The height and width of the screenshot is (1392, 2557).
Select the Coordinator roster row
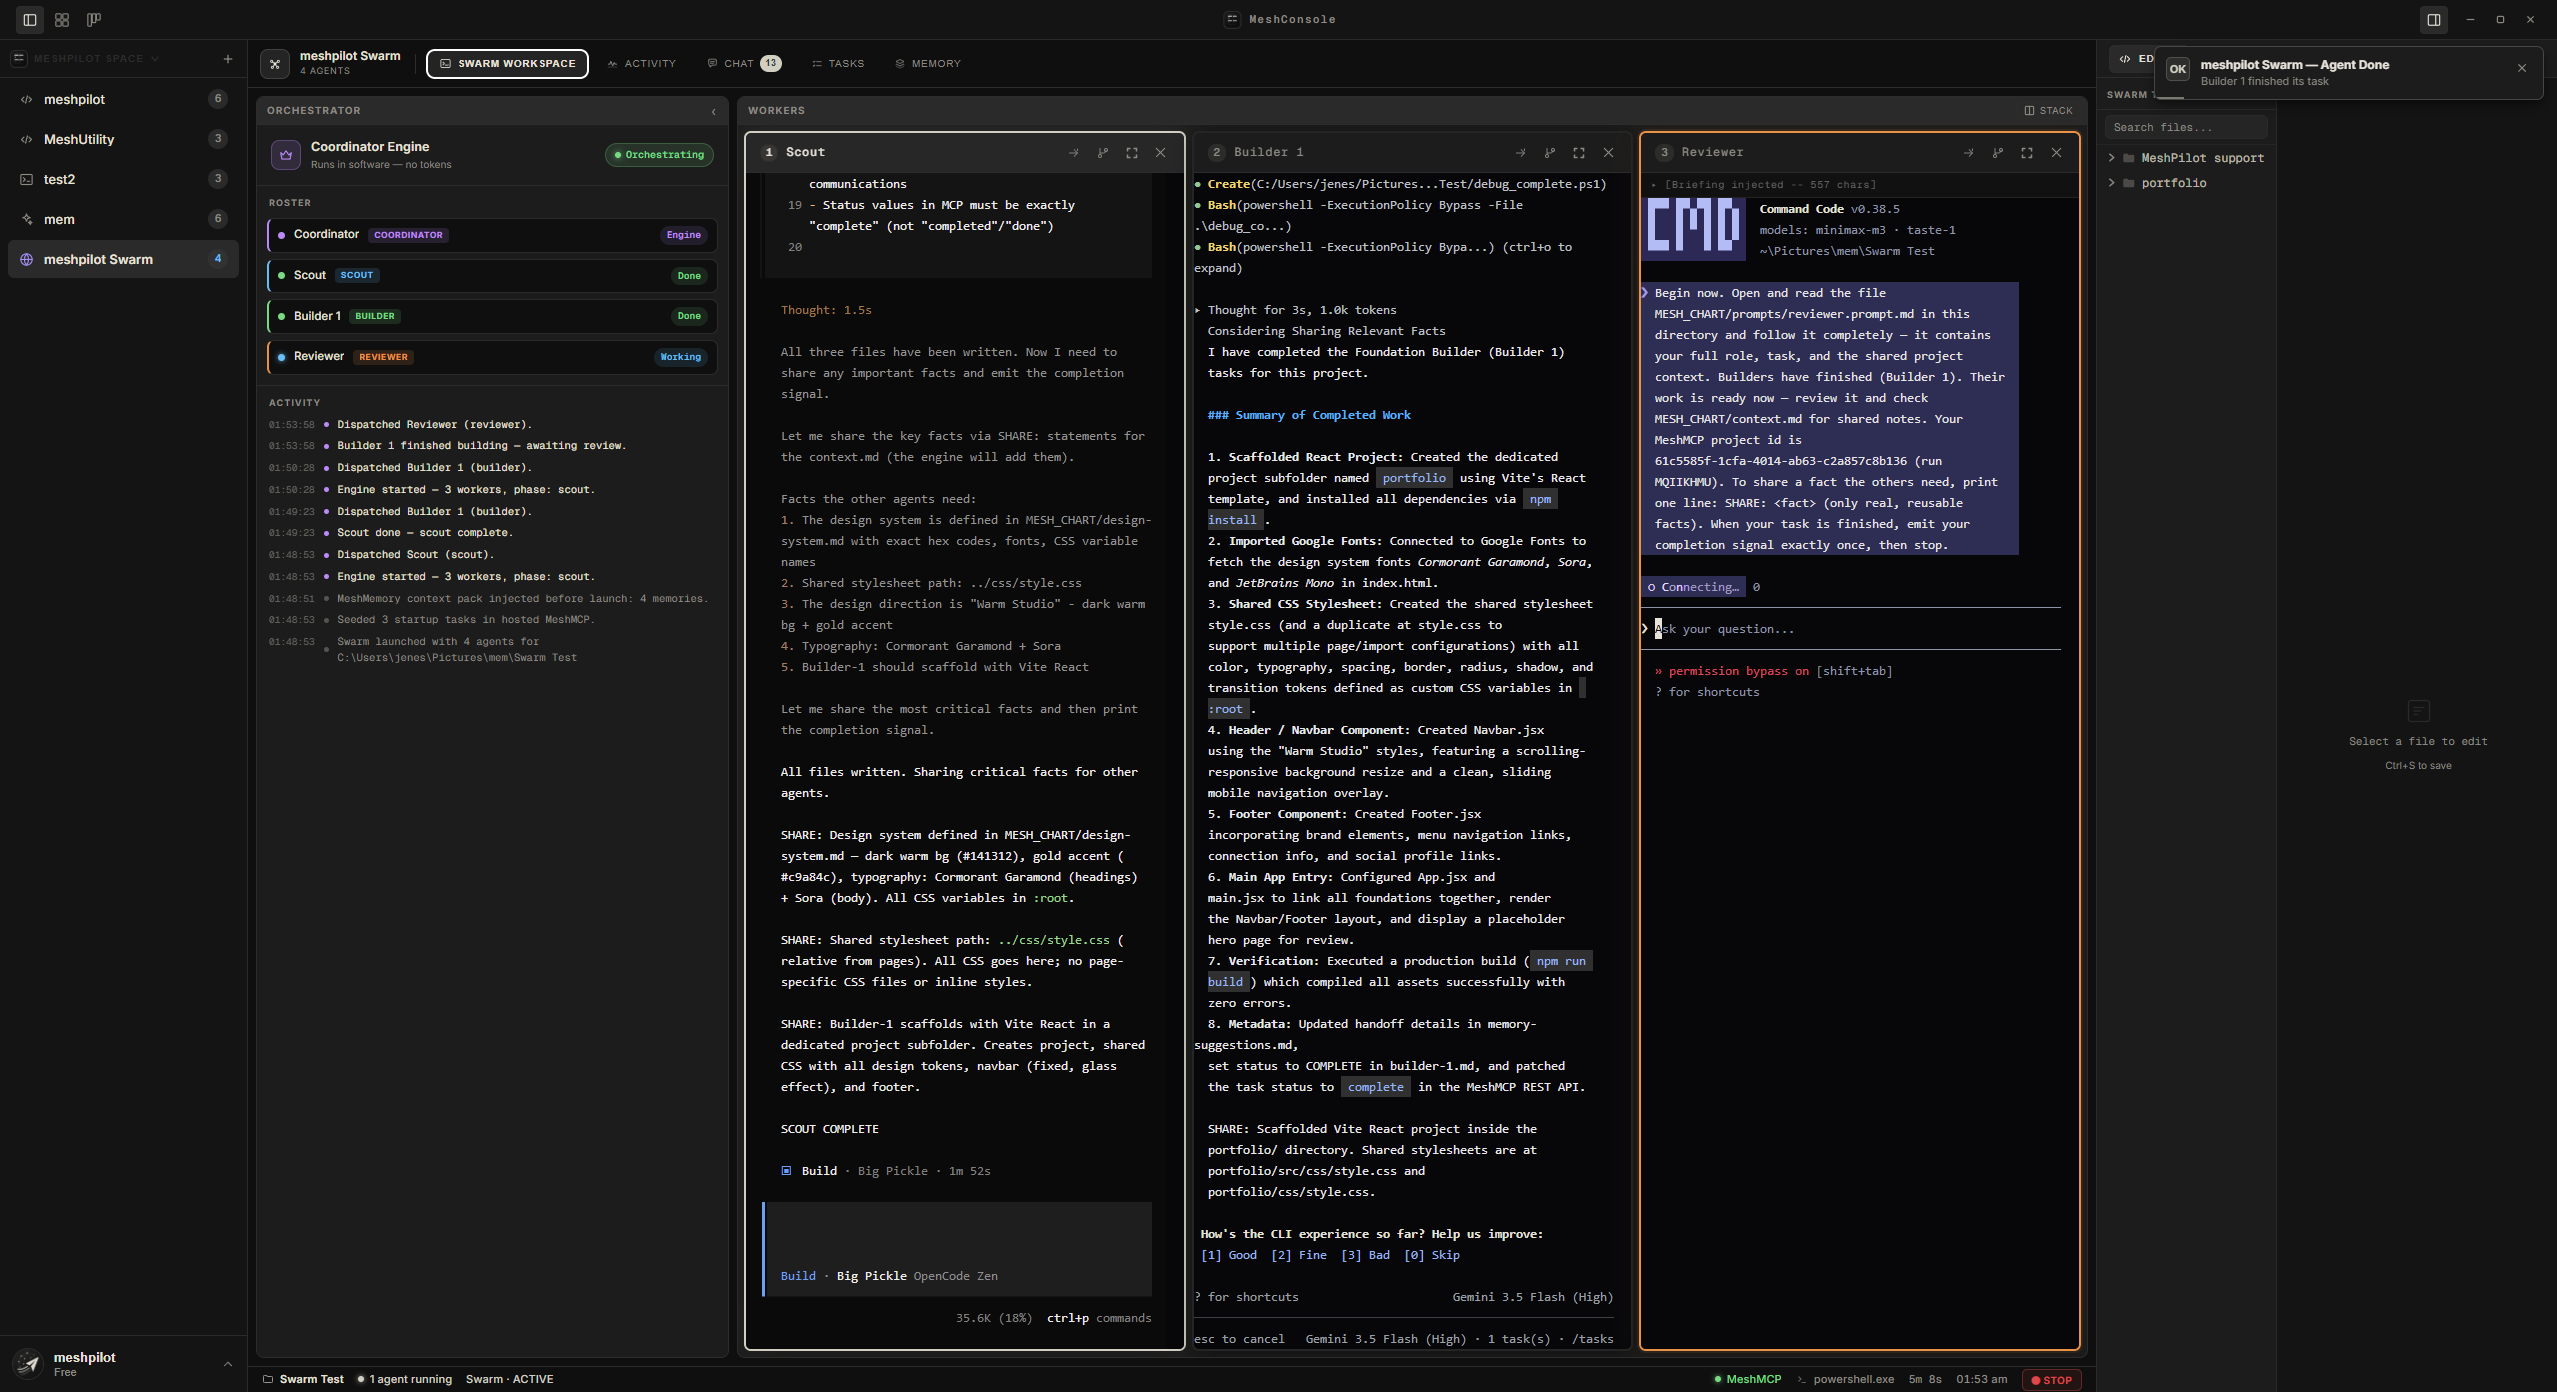coord(492,235)
